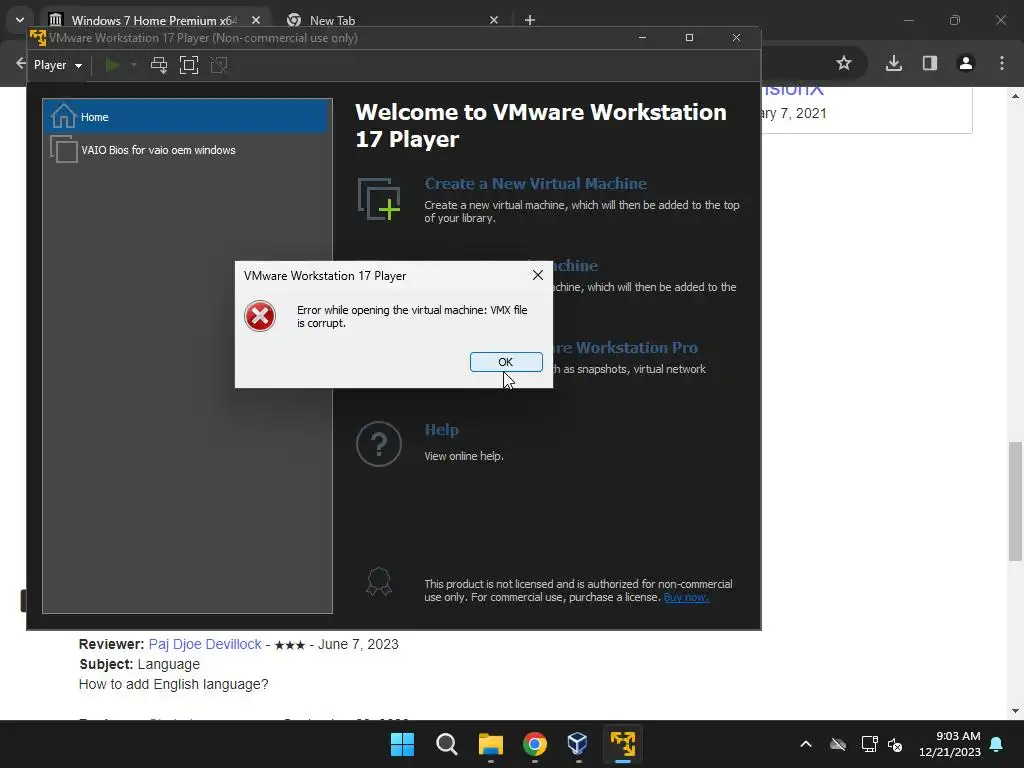Open the clock showing 9:03 AM
The height and width of the screenshot is (768, 1024).
[x=950, y=744]
